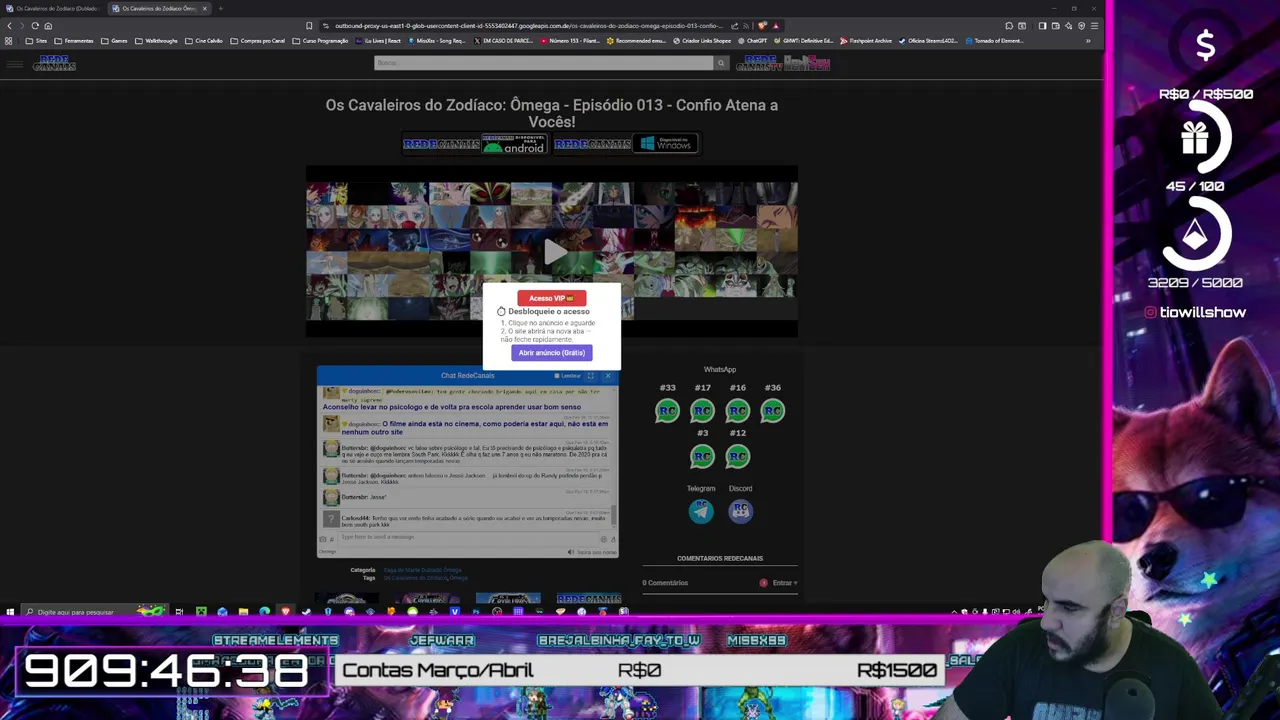Open the Games bookmarks folder
Image resolution: width=1280 pixels, height=720 pixels.
[114, 41]
